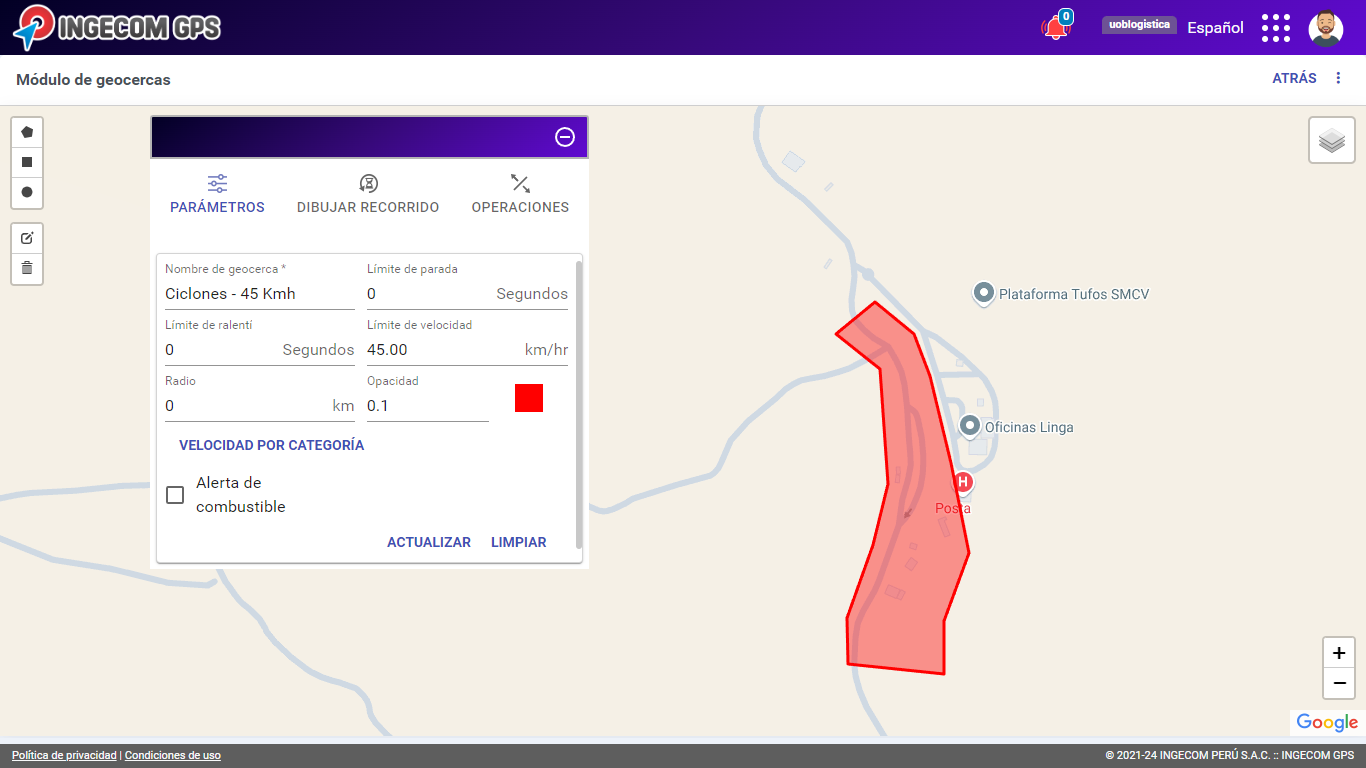Enable Alerta de combustible checkbox
The width and height of the screenshot is (1366, 768).
coord(175,495)
